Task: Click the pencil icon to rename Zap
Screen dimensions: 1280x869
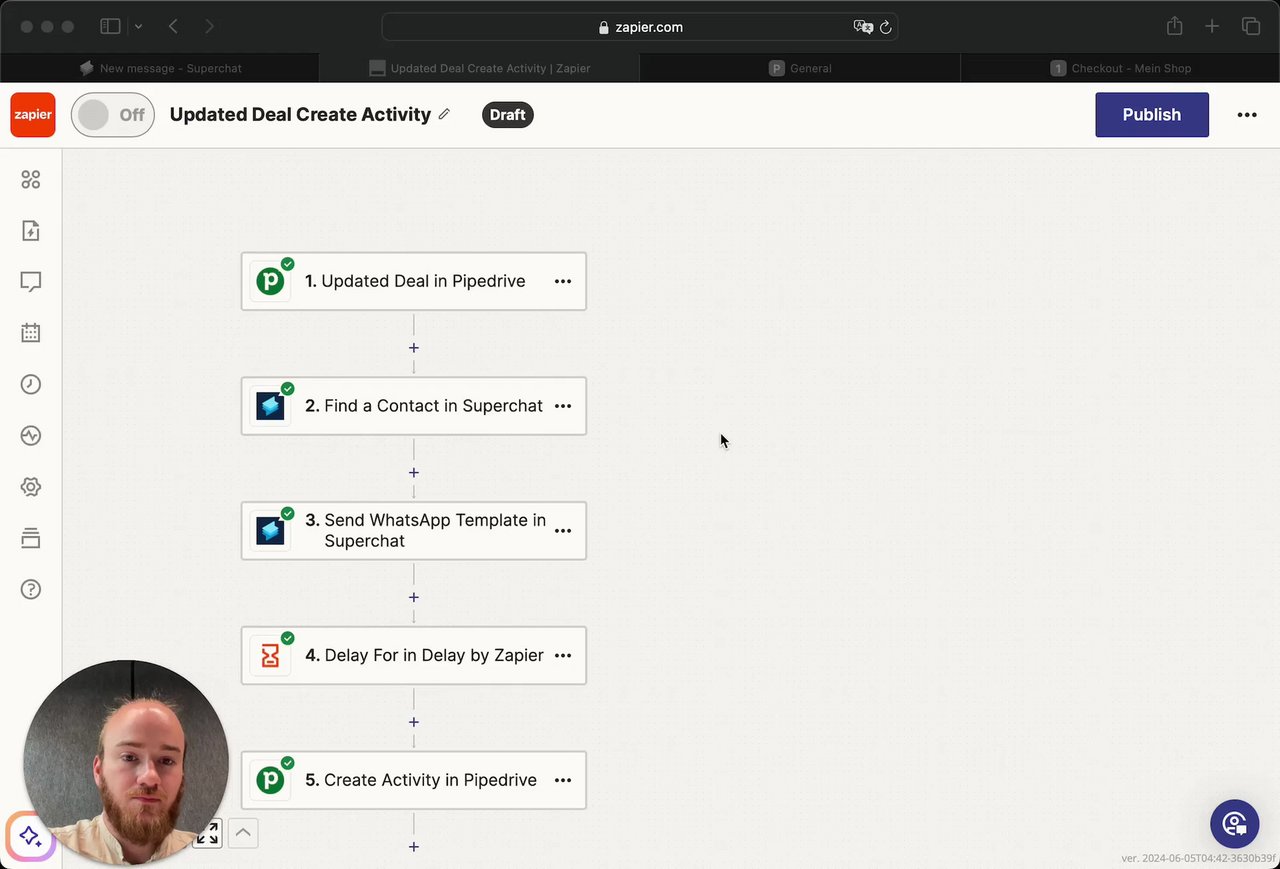Action: point(444,114)
